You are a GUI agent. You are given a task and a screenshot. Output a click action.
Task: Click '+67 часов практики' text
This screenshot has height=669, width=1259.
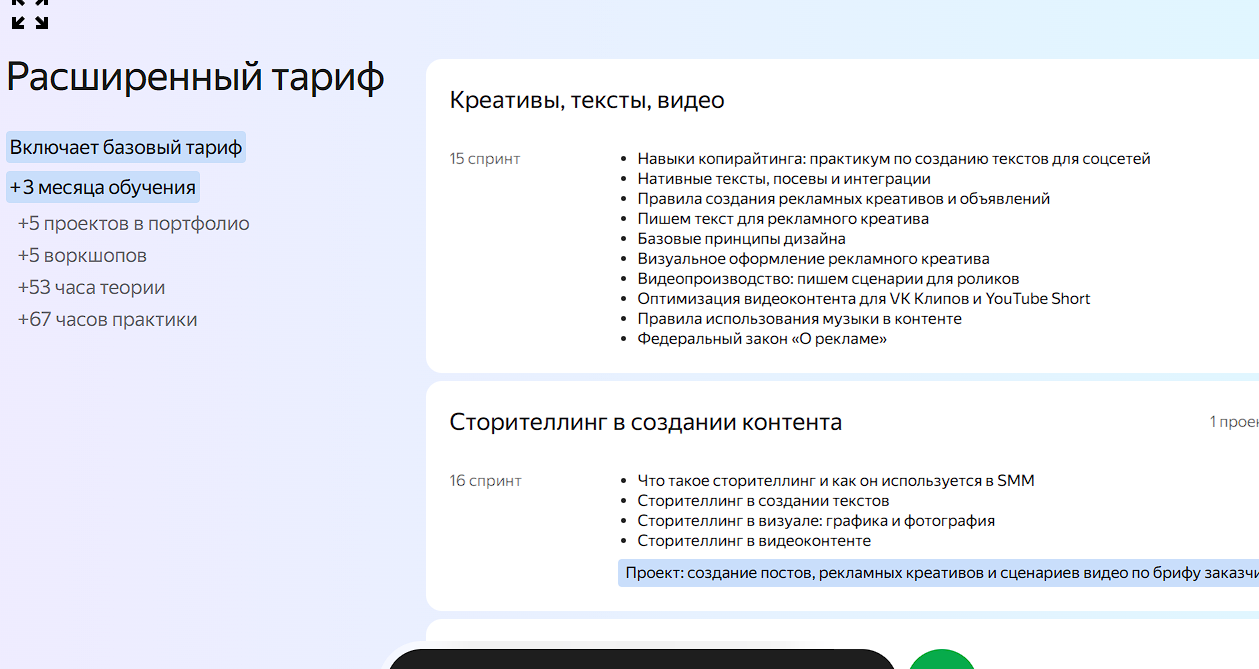pos(107,319)
